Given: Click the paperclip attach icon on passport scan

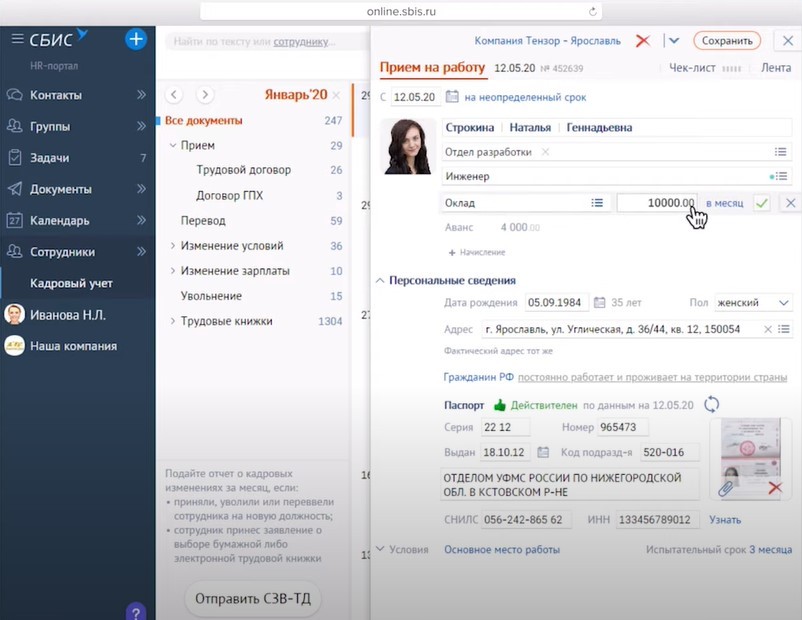Looking at the screenshot, I should pyautogui.click(x=726, y=488).
